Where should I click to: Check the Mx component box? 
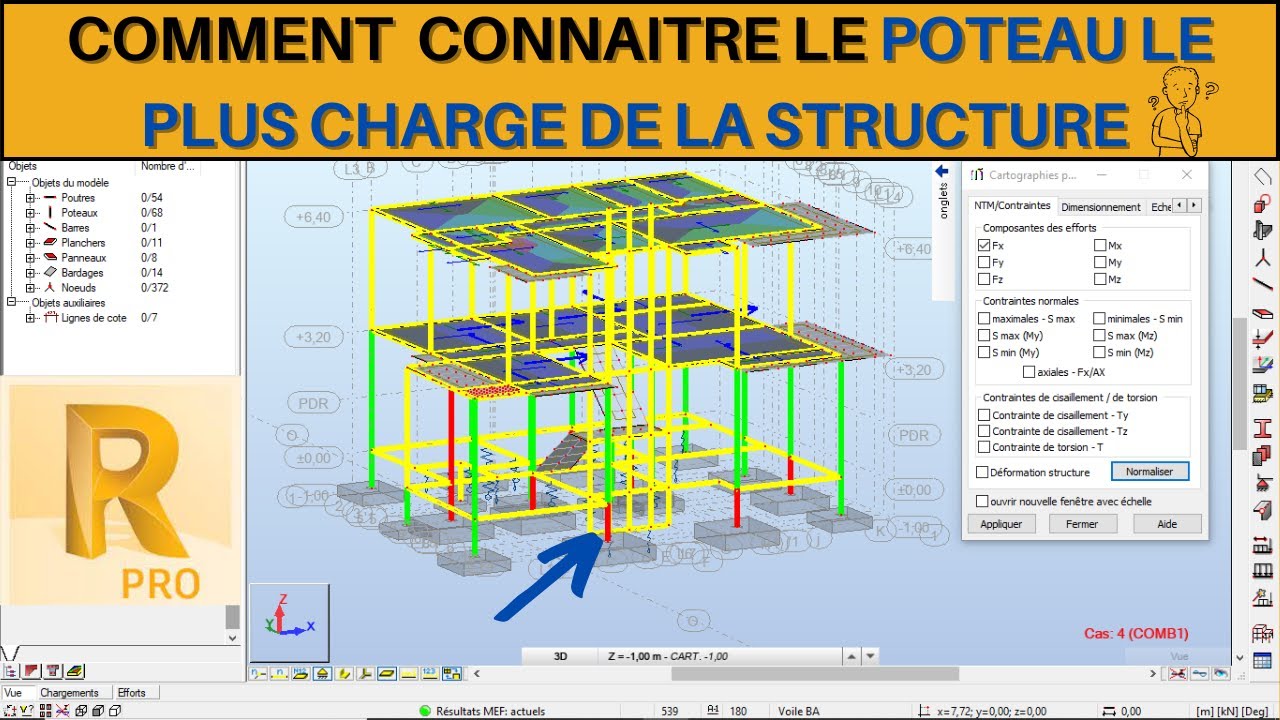tap(1100, 245)
